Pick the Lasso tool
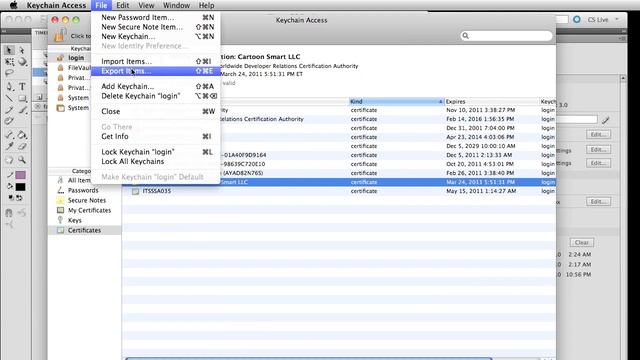The image size is (640, 360). pyautogui.click(x=9, y=73)
